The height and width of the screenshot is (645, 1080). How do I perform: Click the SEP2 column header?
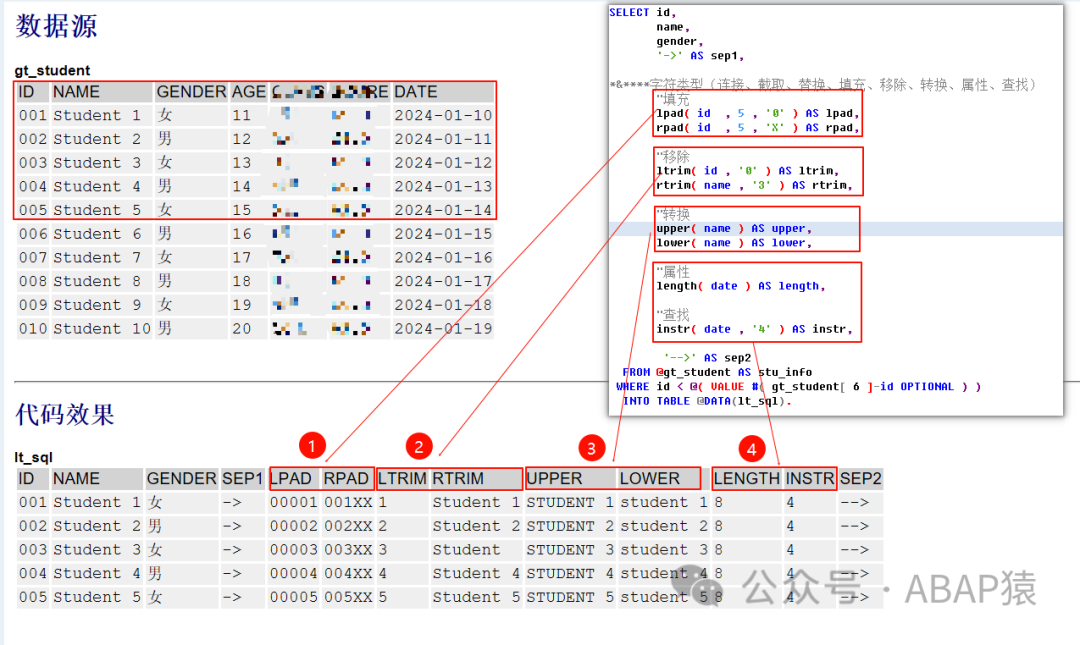click(x=861, y=478)
